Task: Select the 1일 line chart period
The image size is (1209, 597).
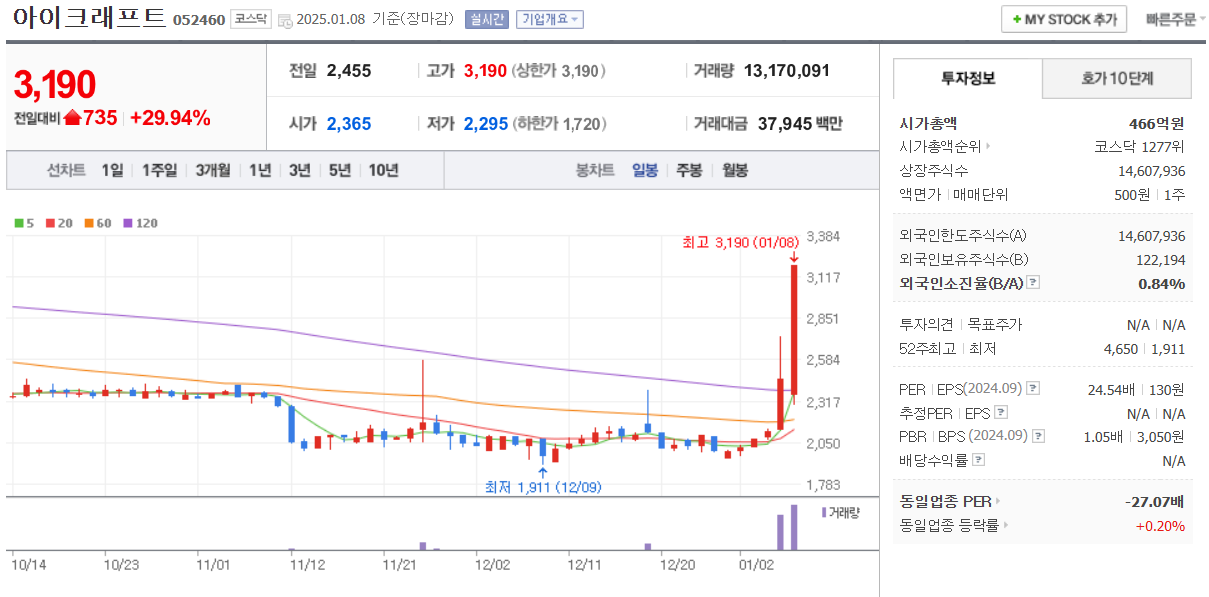Action: 112,170
